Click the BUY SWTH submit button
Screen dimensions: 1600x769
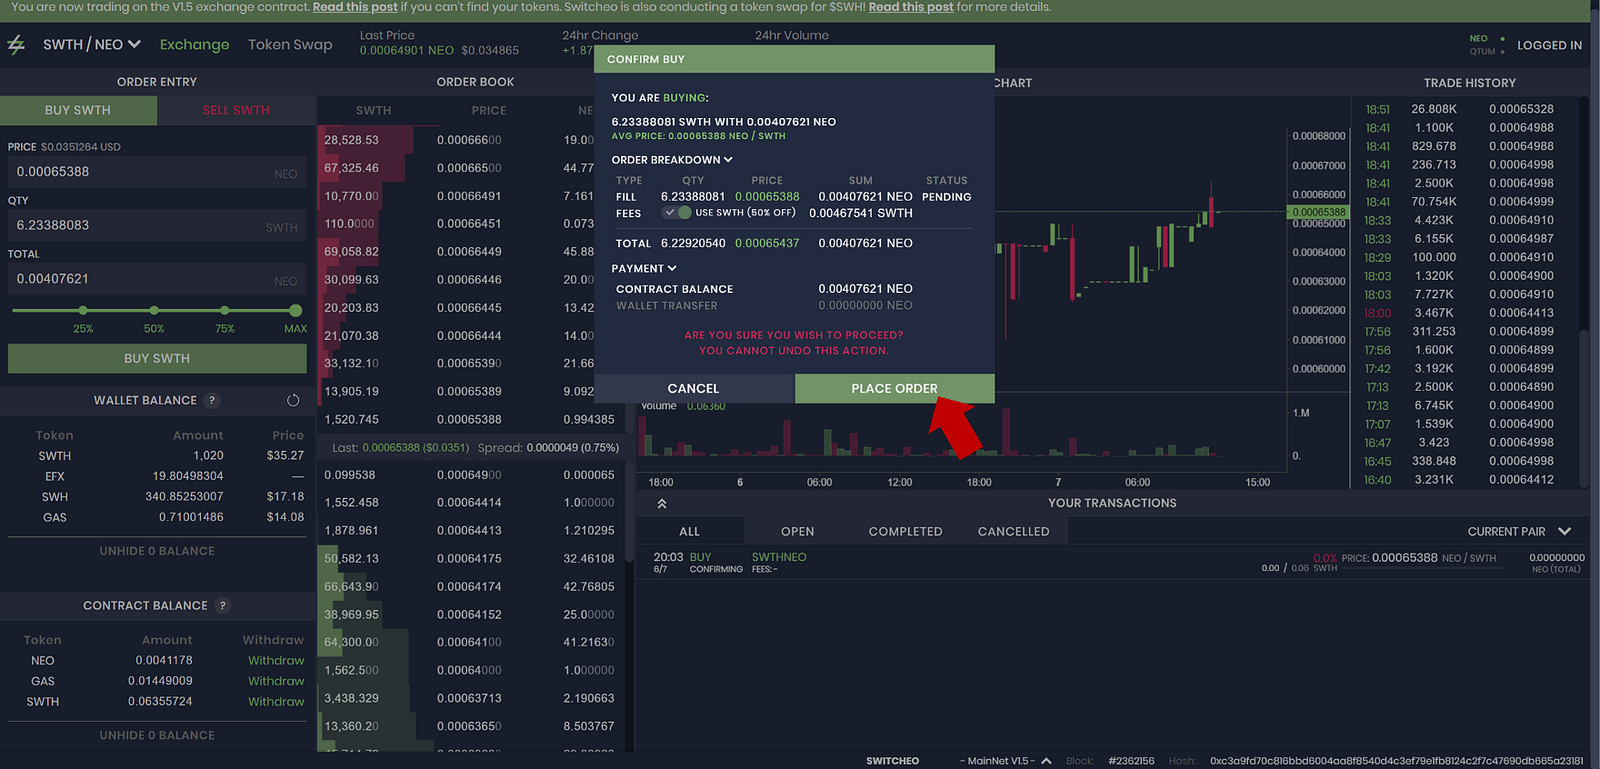point(157,358)
